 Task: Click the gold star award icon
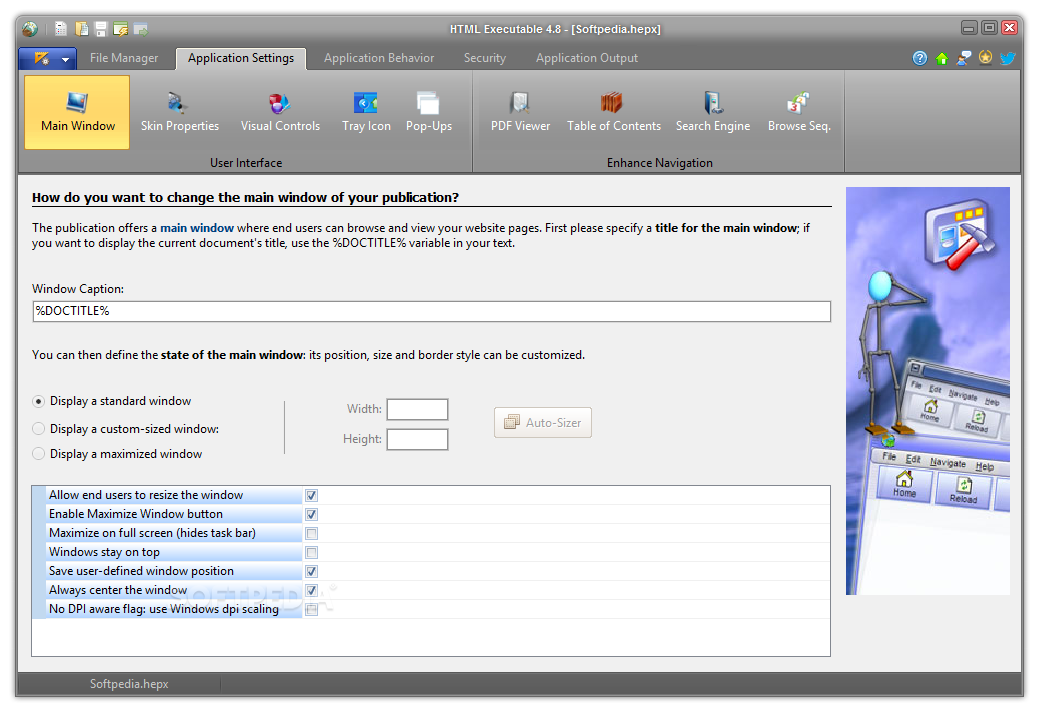(985, 58)
